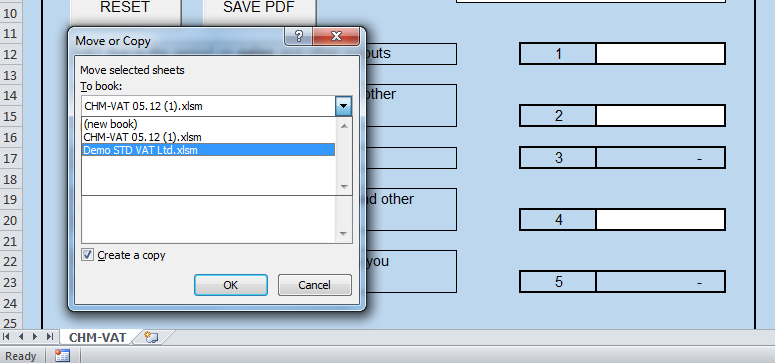Select row header 20

pyautogui.click(x=10, y=220)
